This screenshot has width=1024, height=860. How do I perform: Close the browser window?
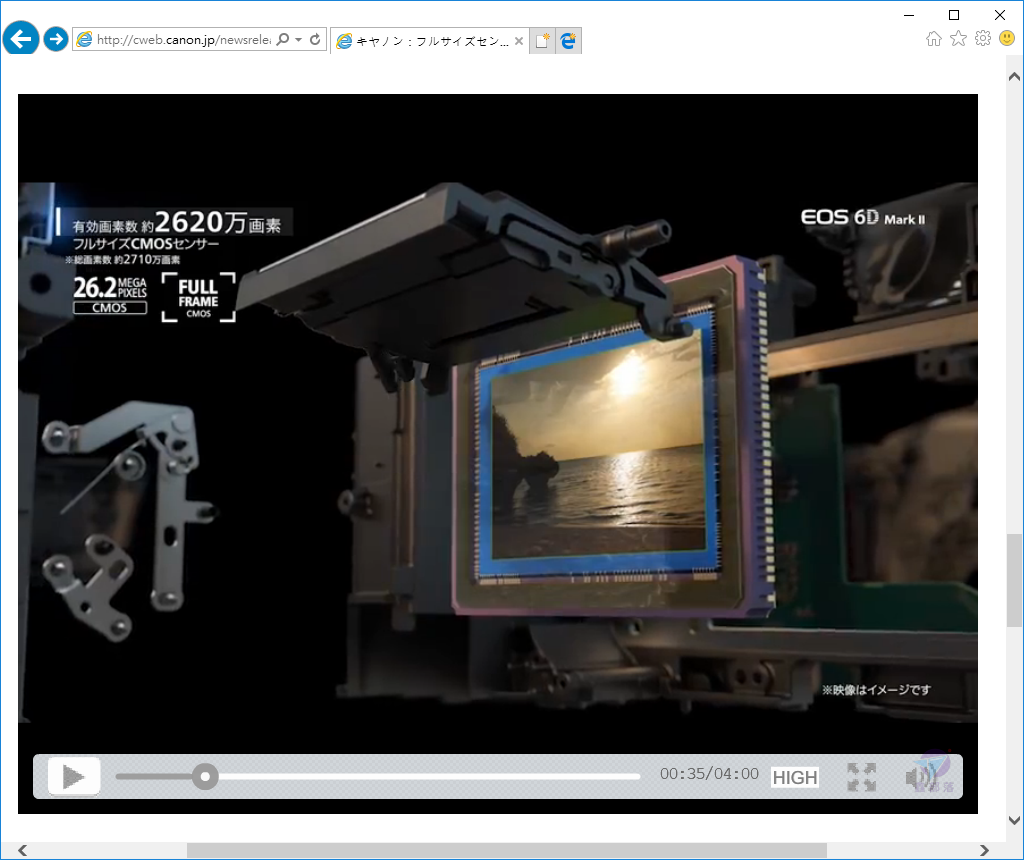1000,15
